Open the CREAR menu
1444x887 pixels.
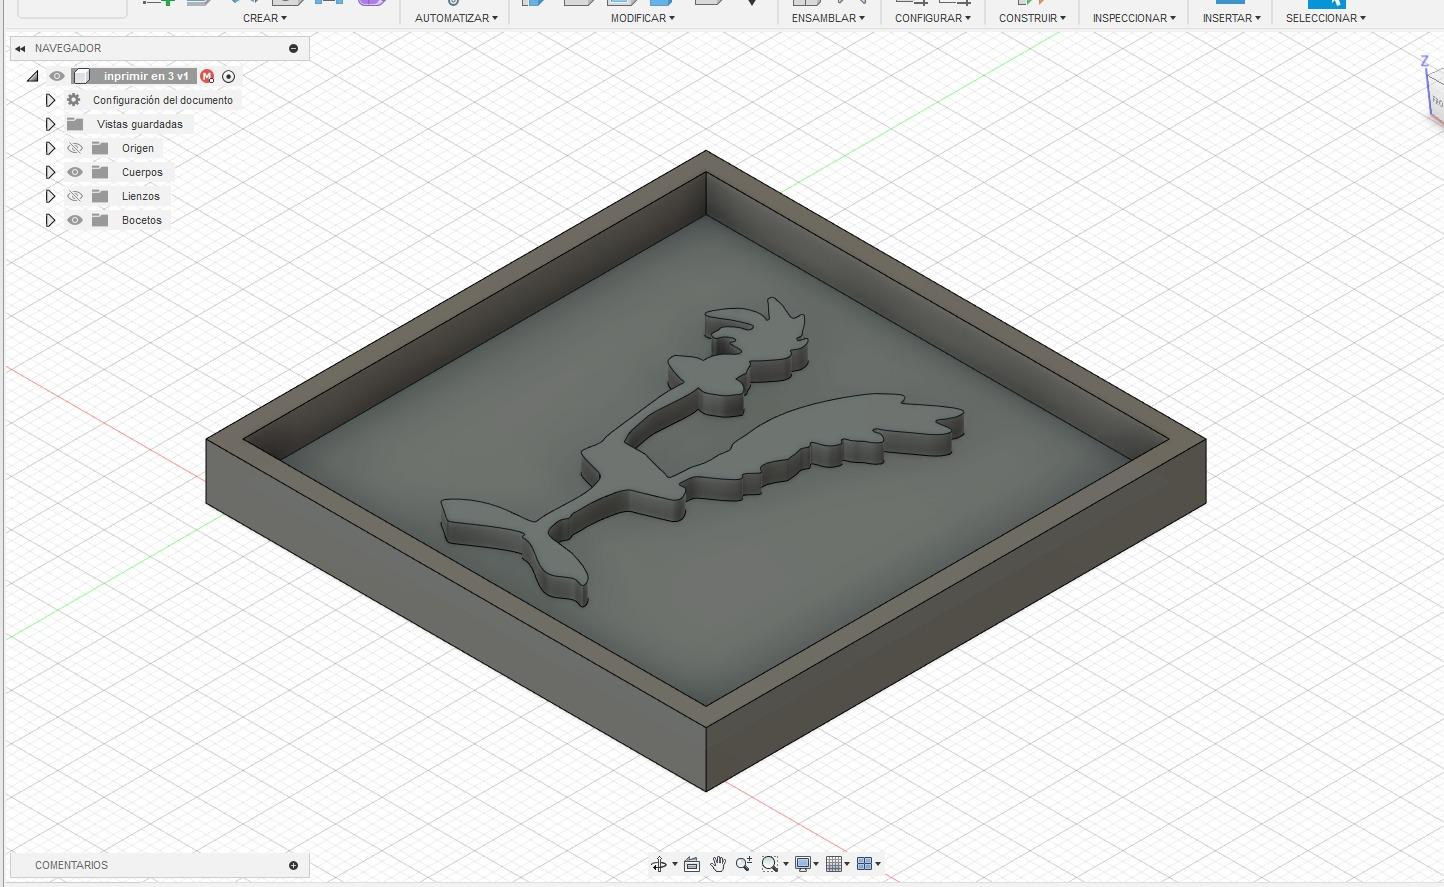click(265, 18)
